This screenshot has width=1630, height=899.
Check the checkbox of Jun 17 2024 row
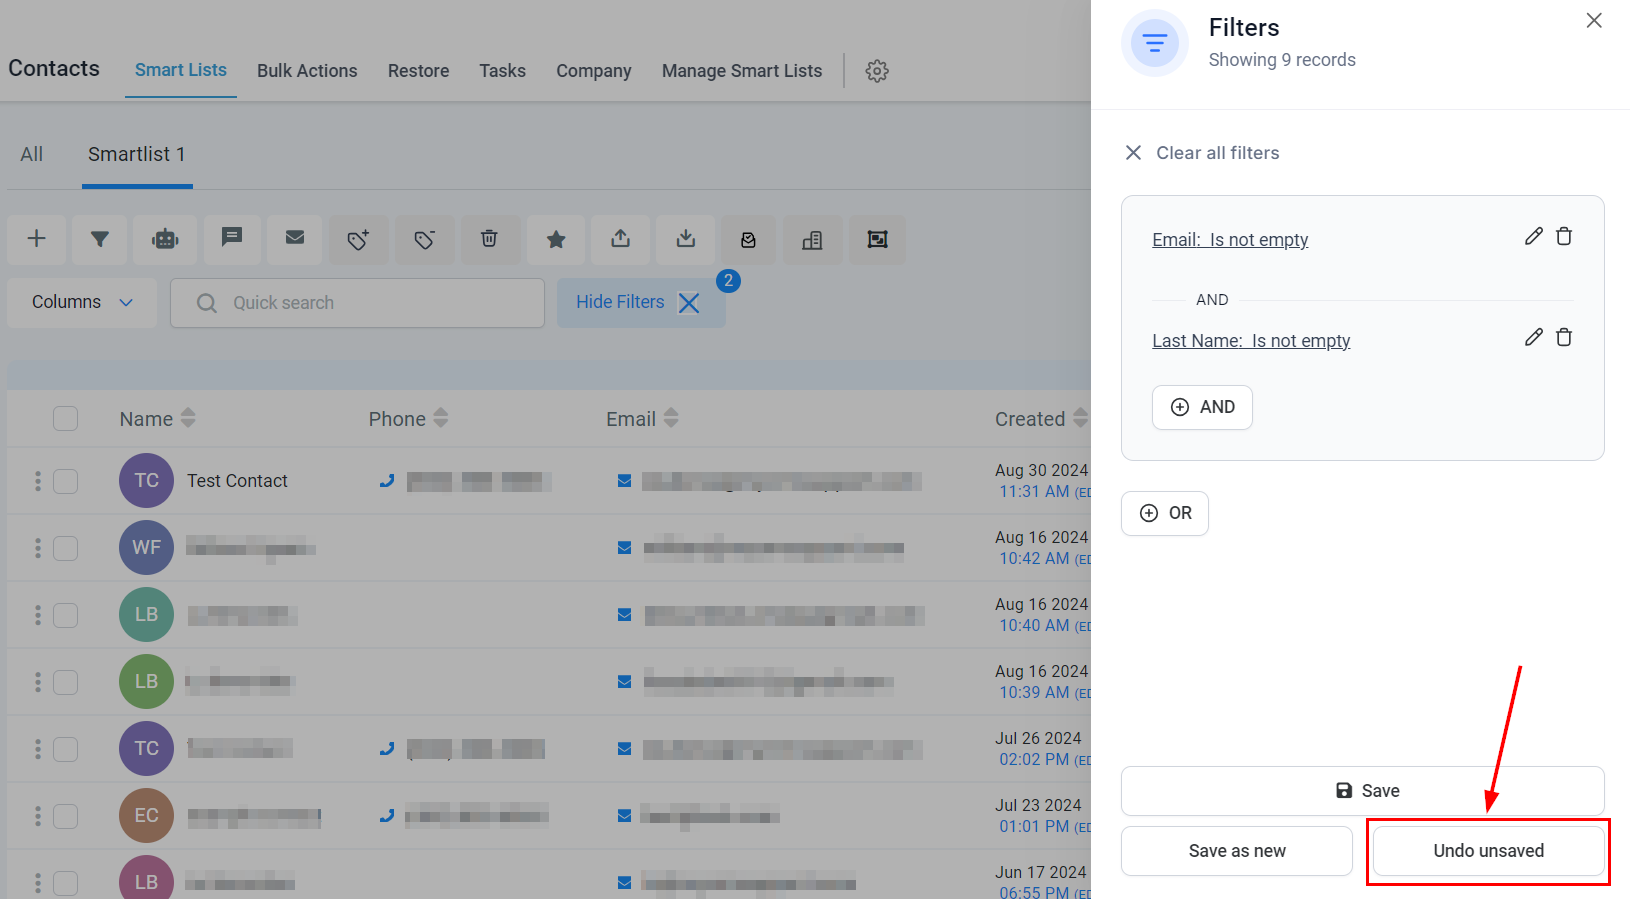[x=66, y=883]
